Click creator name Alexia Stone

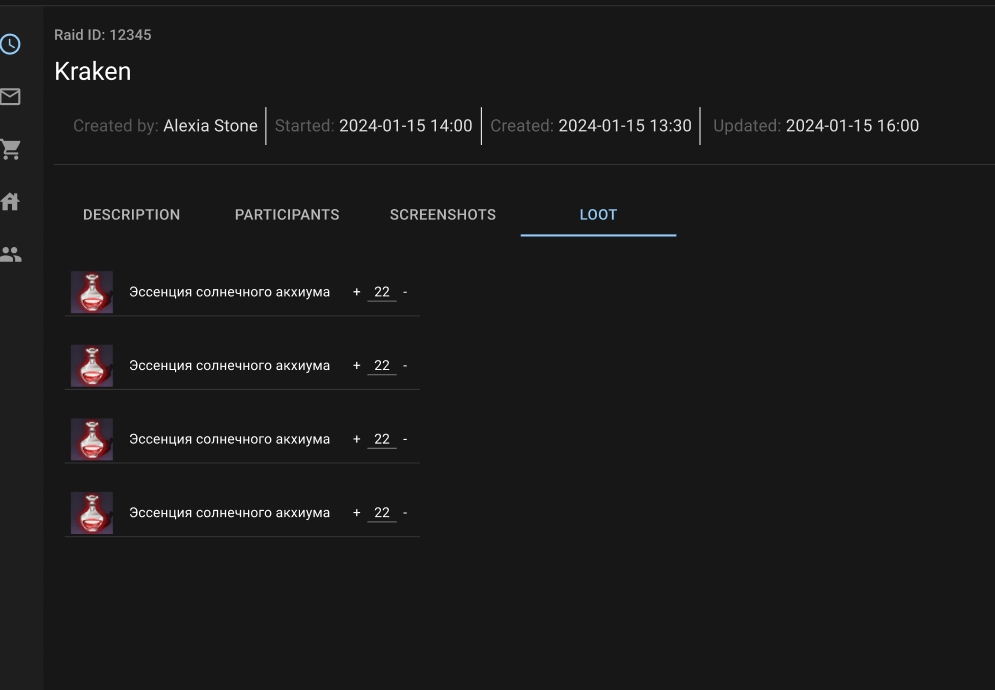pyautogui.click(x=210, y=126)
